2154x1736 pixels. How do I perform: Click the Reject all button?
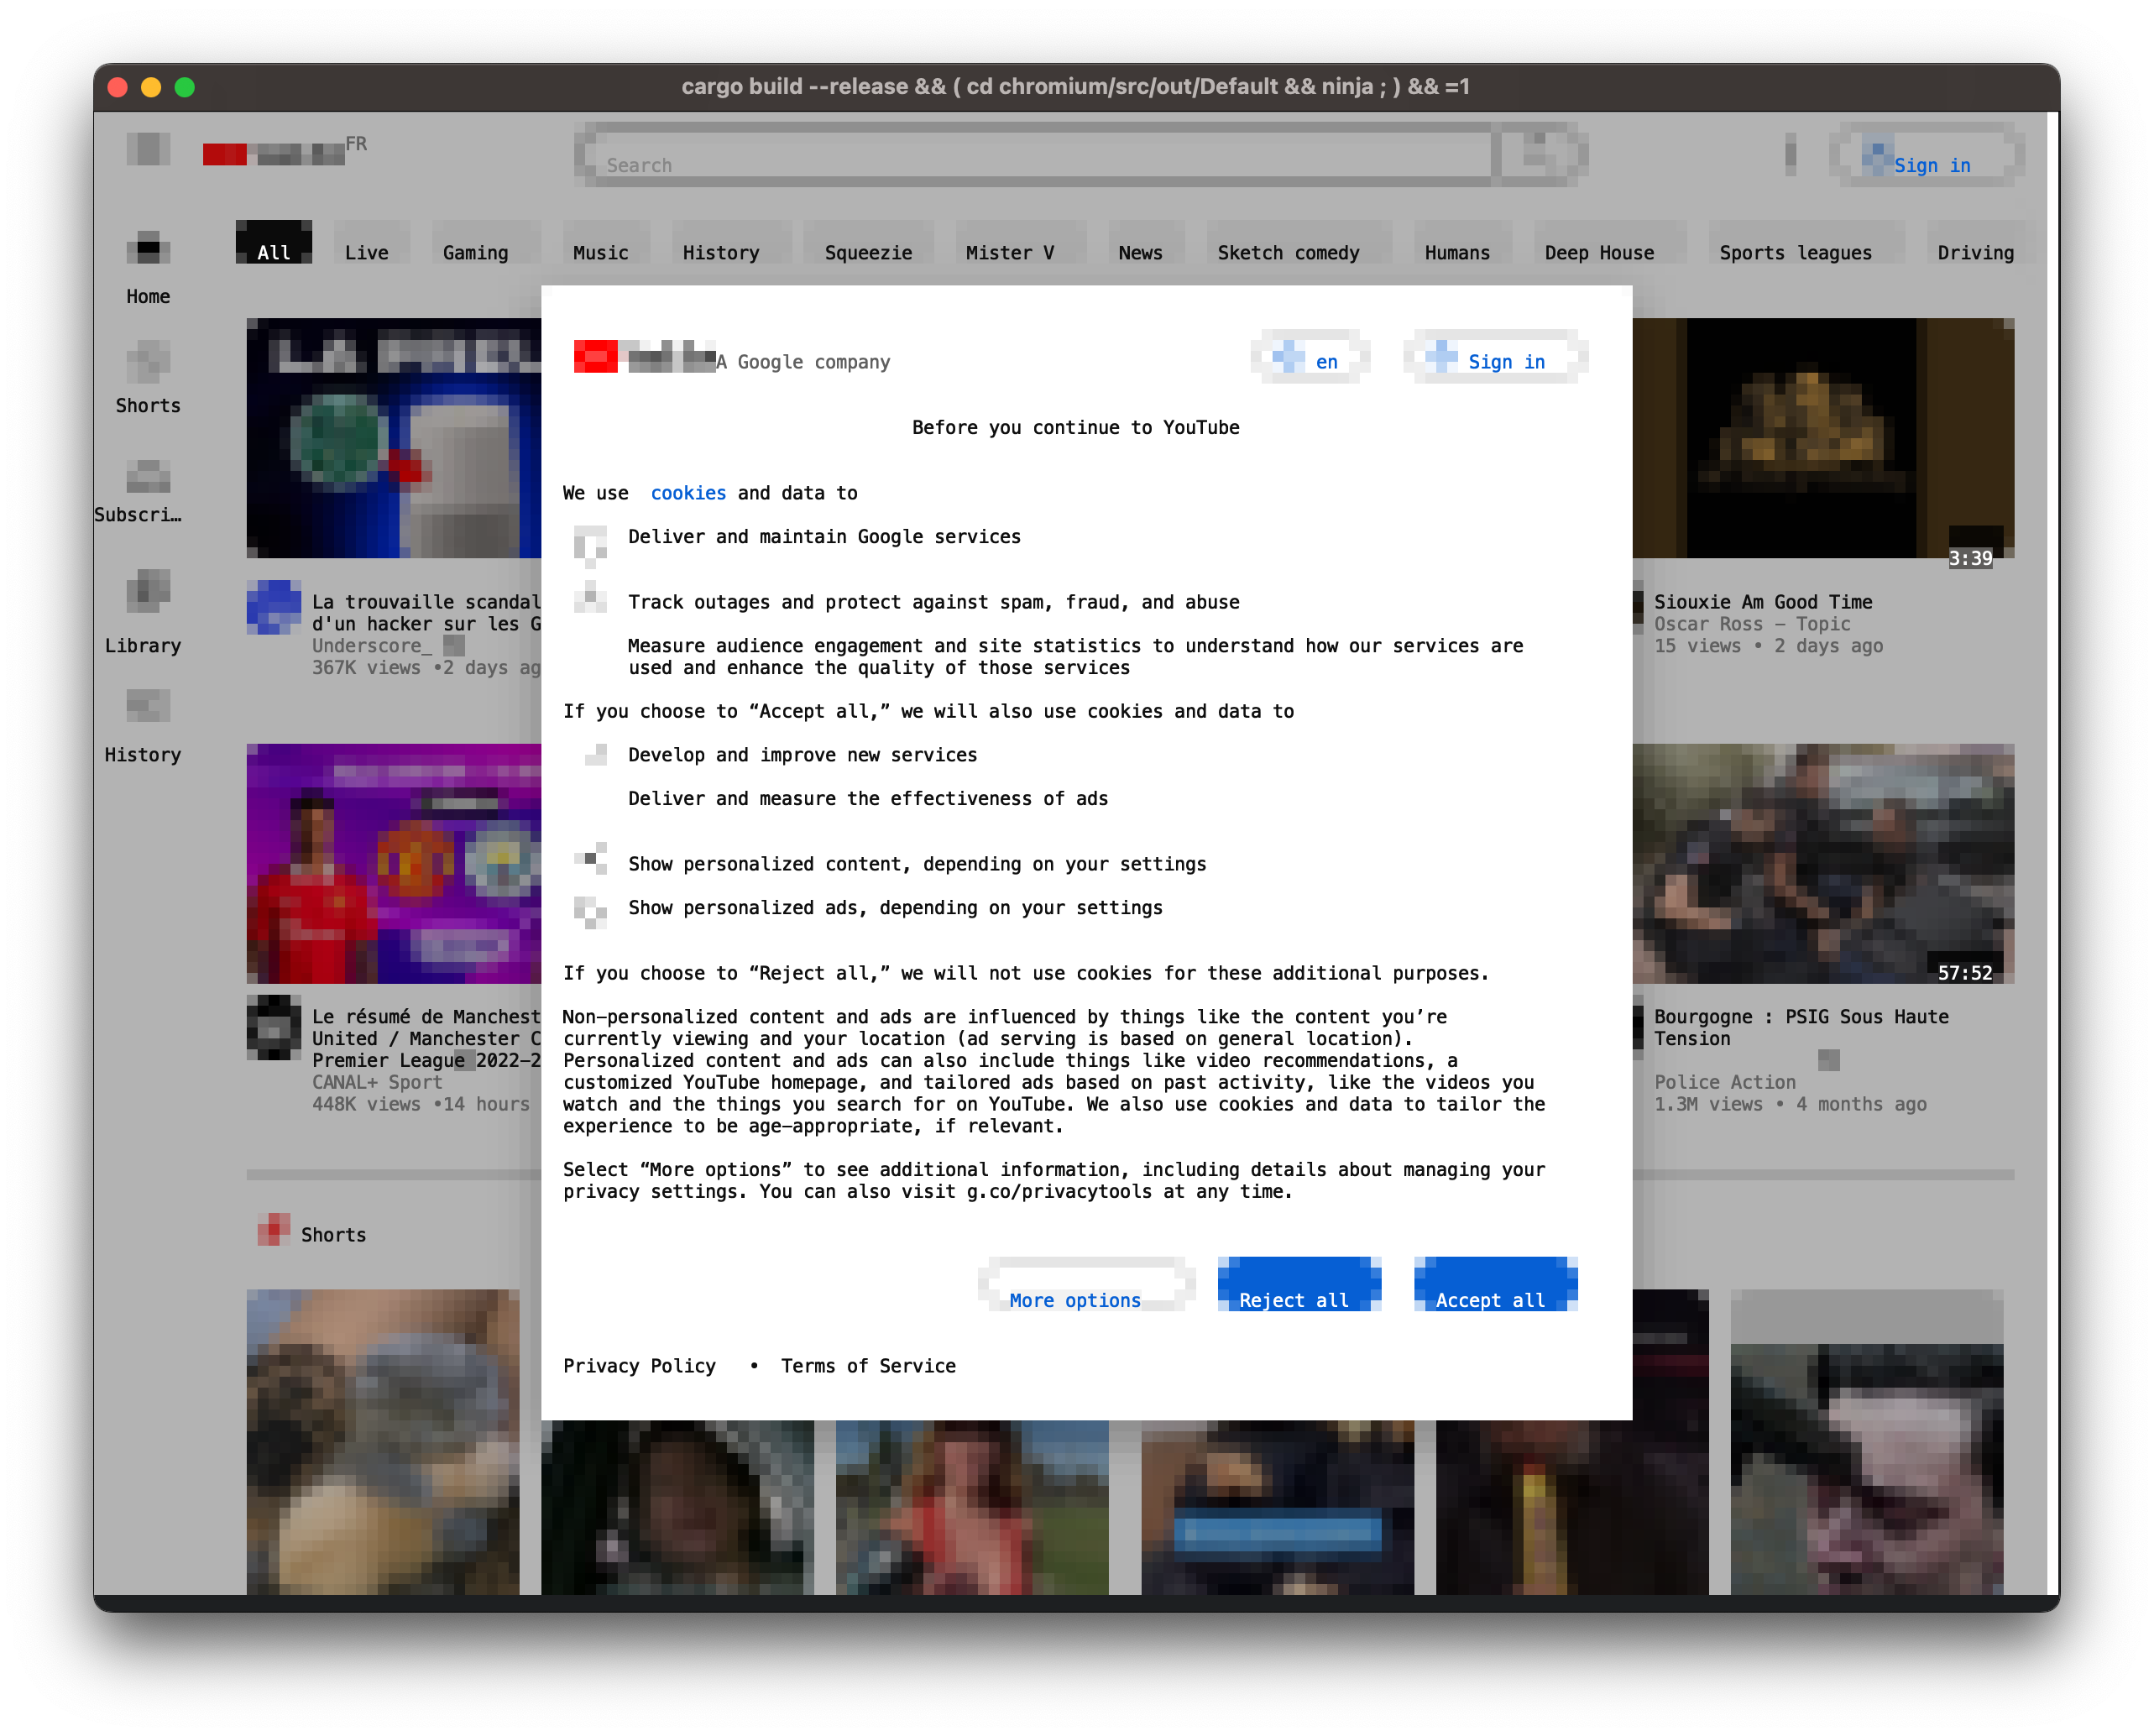[1298, 1287]
